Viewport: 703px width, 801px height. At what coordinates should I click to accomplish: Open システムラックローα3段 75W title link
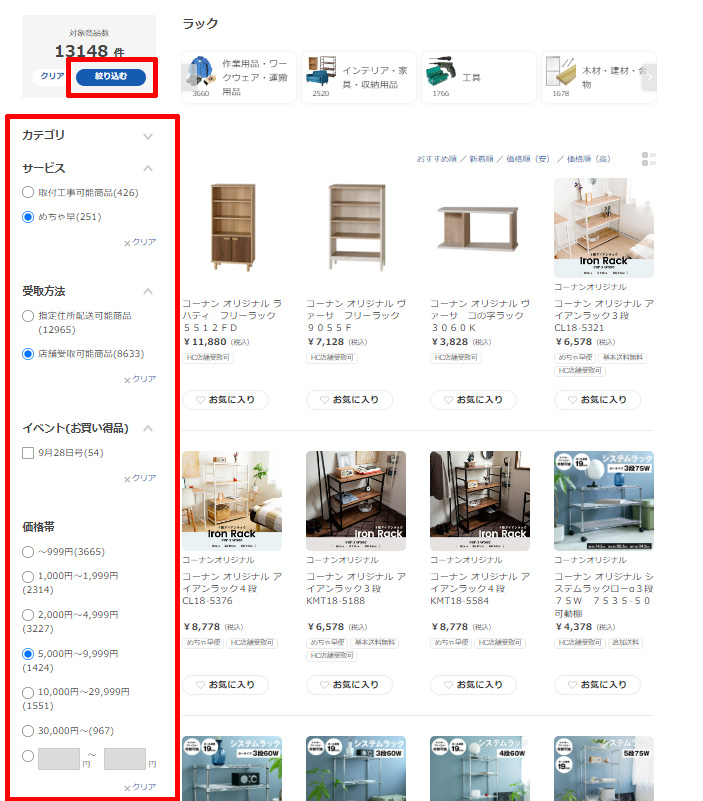(x=604, y=595)
